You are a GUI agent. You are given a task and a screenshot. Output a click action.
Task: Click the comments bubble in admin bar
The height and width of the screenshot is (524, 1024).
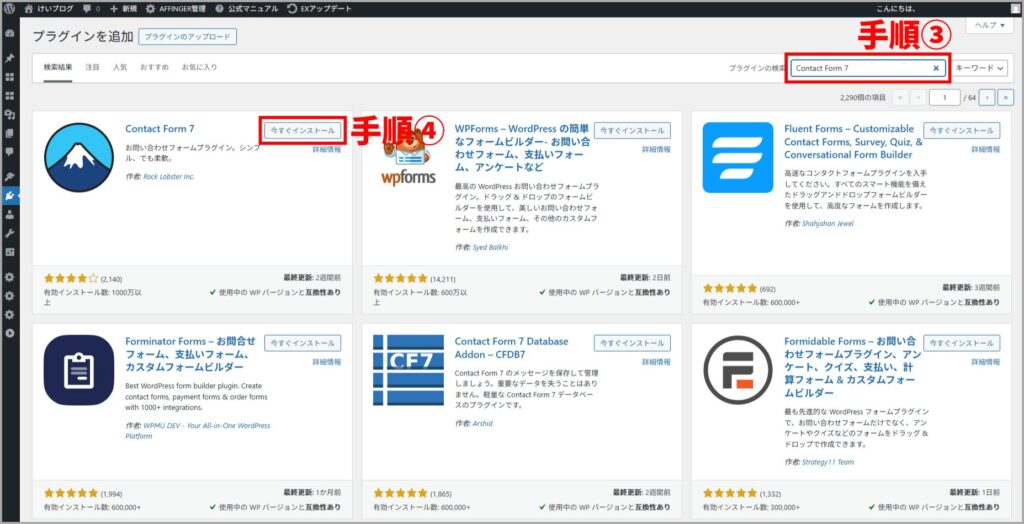pyautogui.click(x=88, y=8)
